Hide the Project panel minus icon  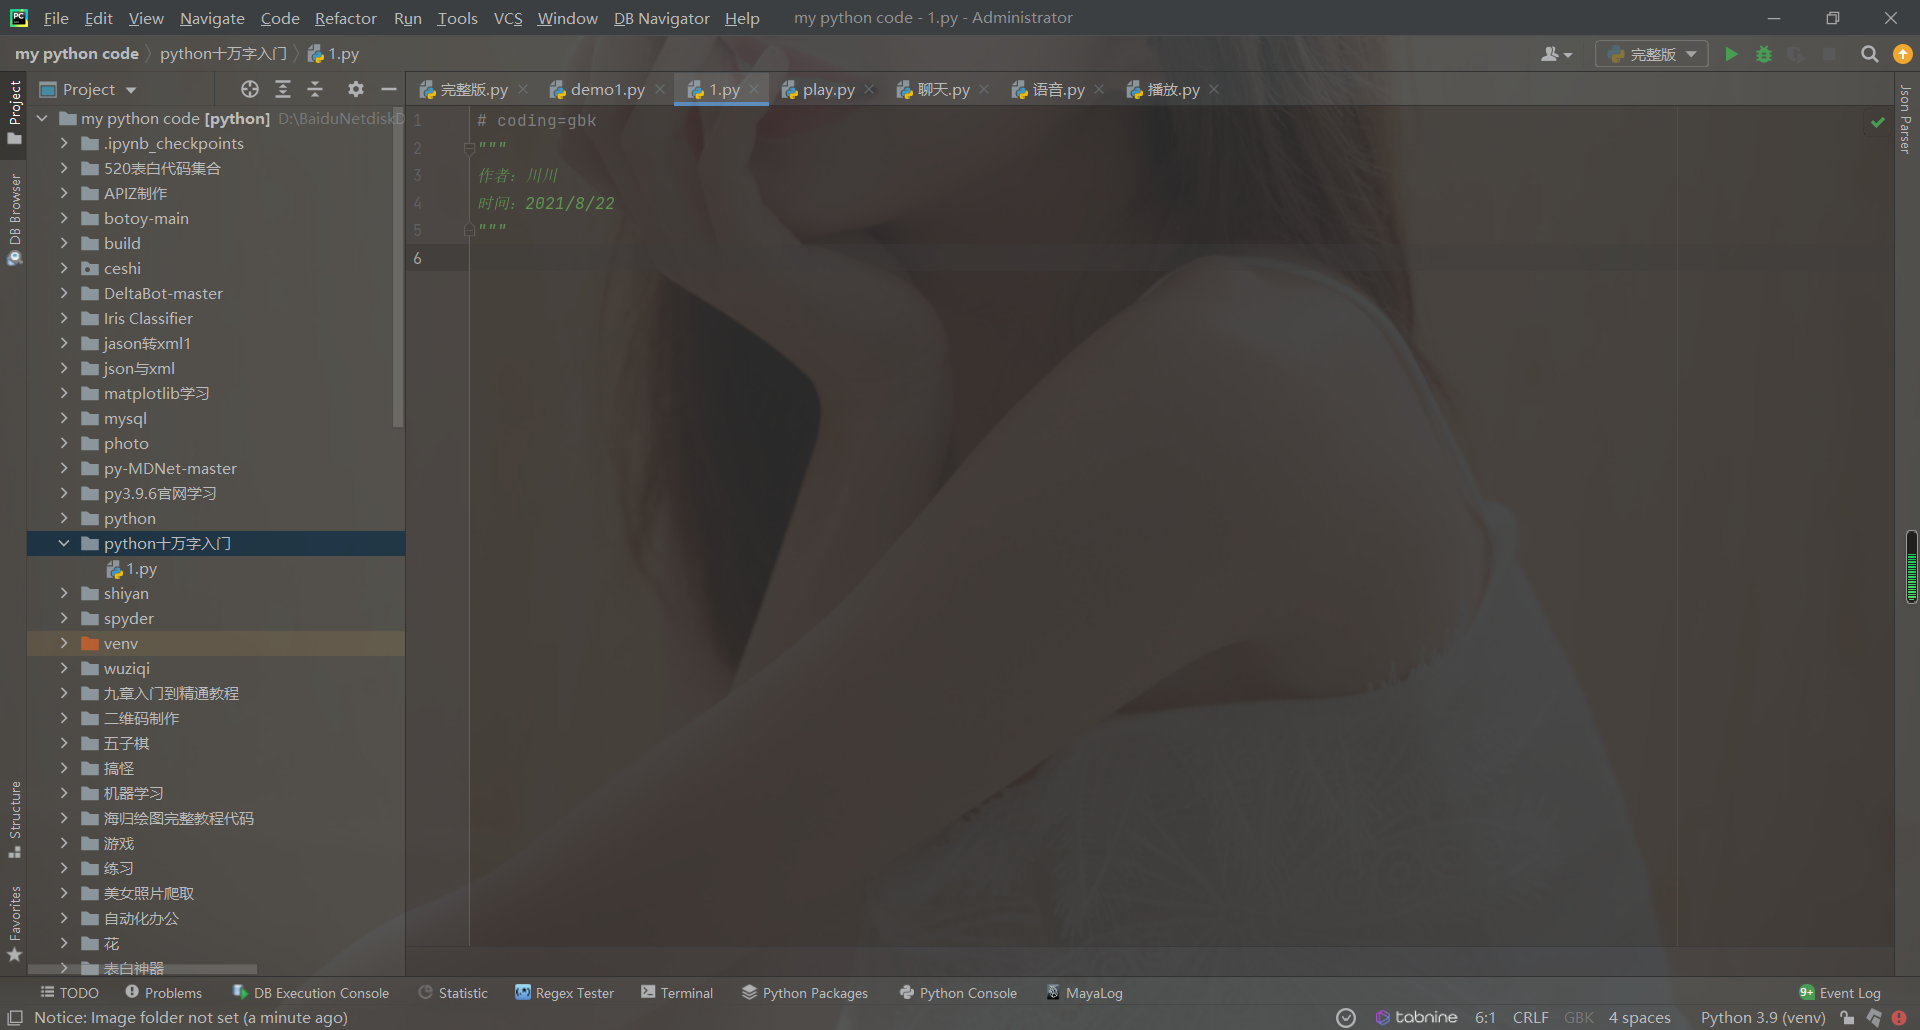coord(389,89)
